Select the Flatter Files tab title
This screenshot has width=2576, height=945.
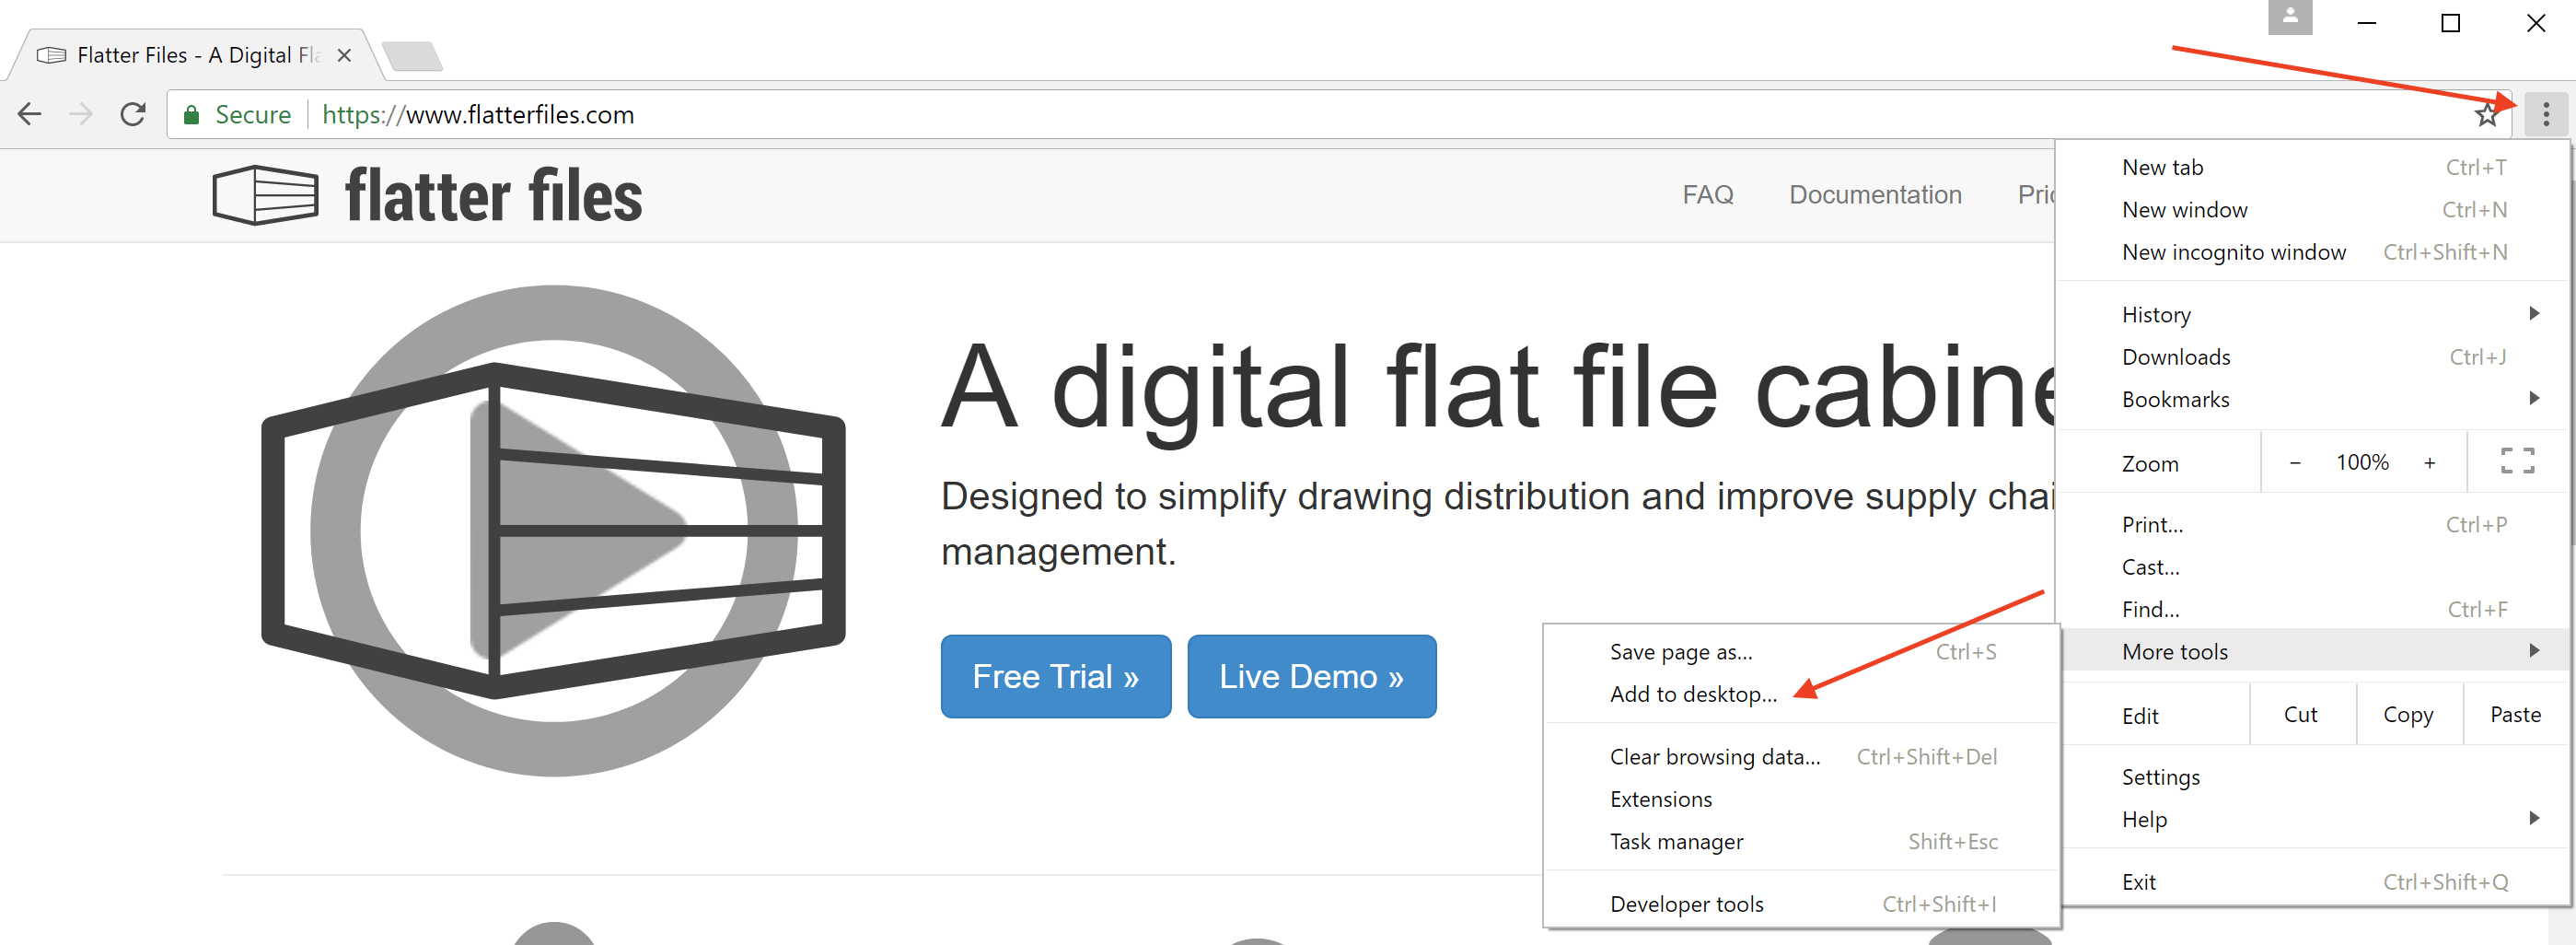199,55
